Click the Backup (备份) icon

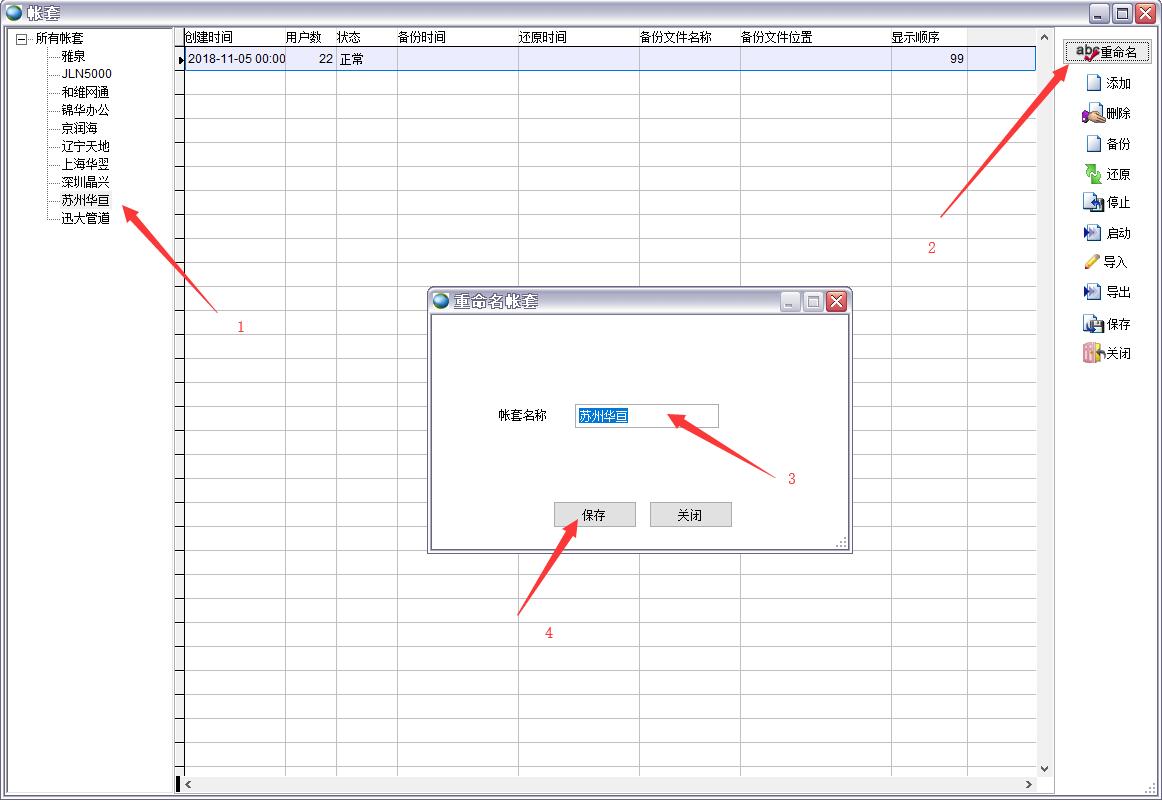coord(1094,144)
